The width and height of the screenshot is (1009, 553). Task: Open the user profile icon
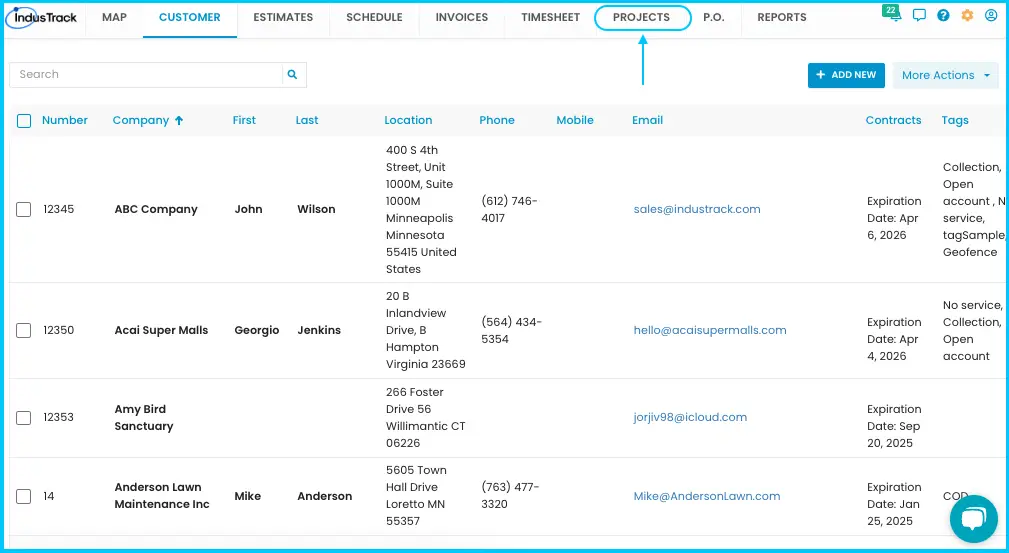point(991,15)
